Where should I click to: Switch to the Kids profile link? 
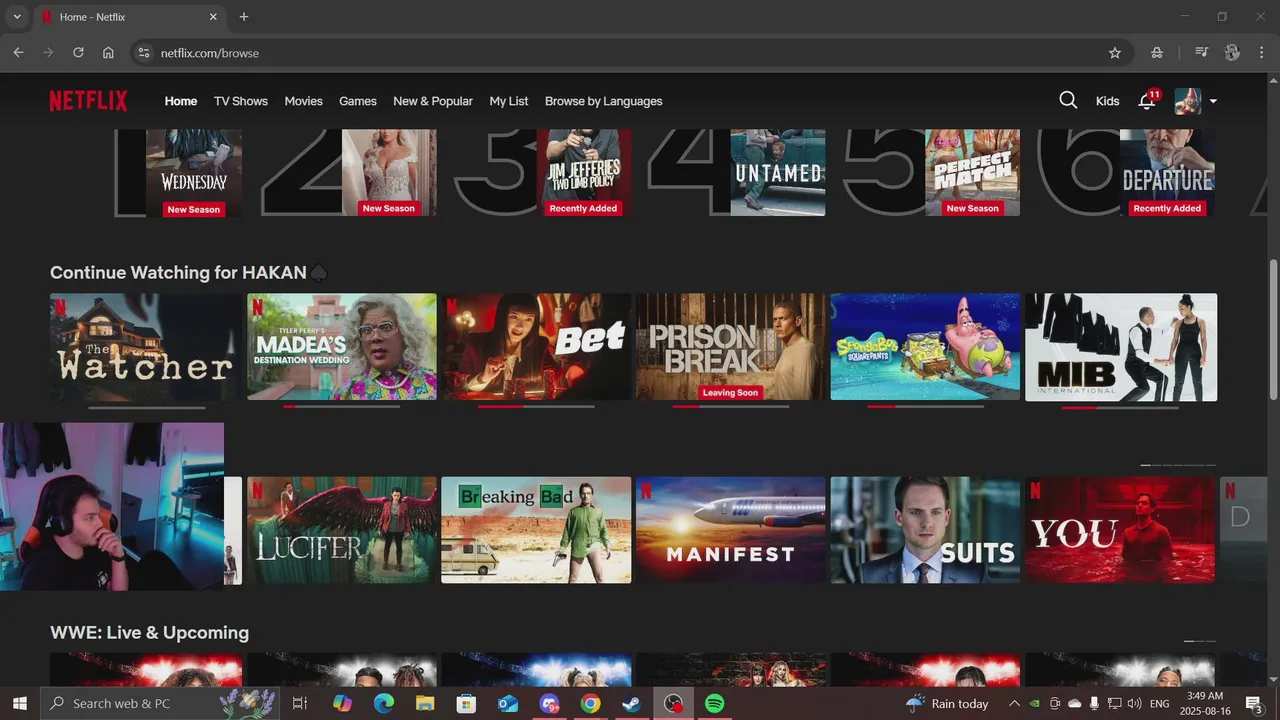pos(1107,101)
